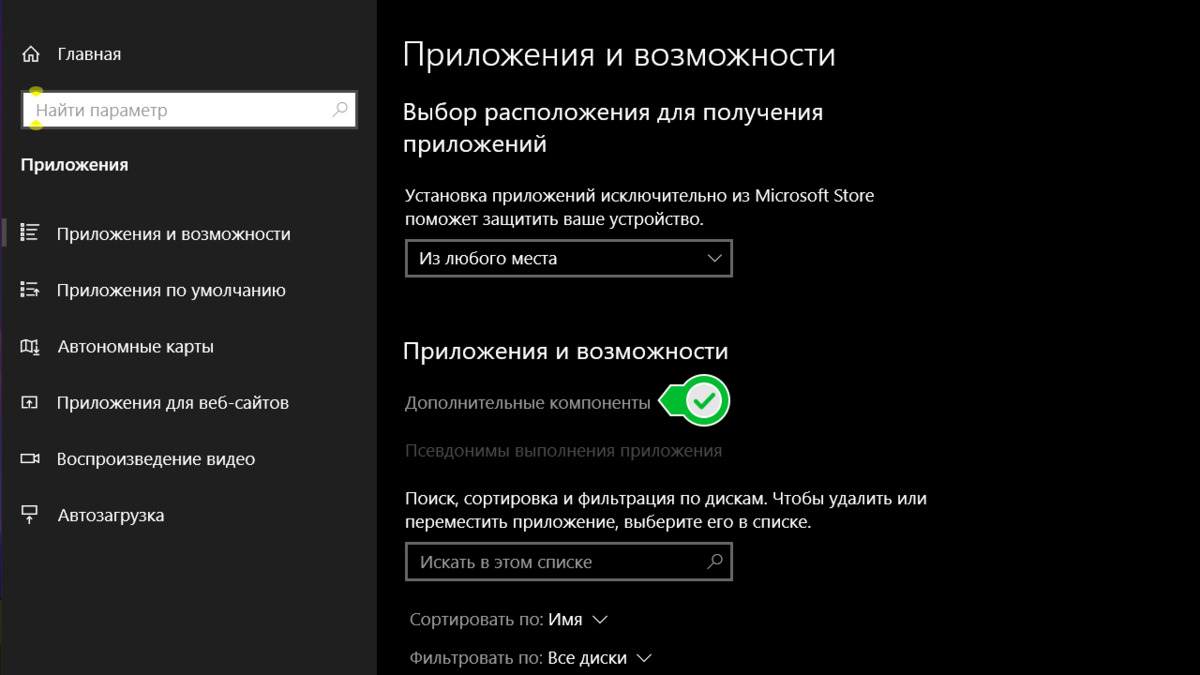Switch to Воспроизведение видео settings
This screenshot has height=675, width=1200.
[157, 459]
